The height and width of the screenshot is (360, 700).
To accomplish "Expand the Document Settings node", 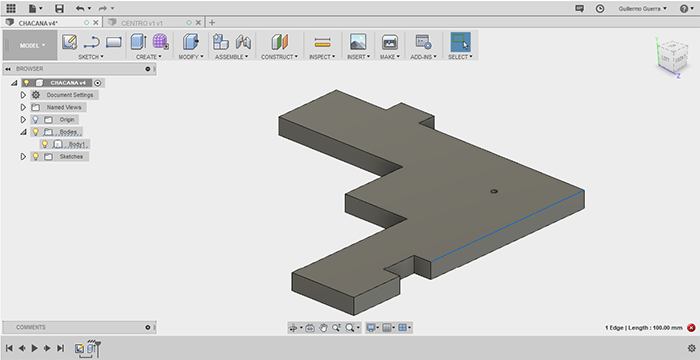I will point(23,95).
